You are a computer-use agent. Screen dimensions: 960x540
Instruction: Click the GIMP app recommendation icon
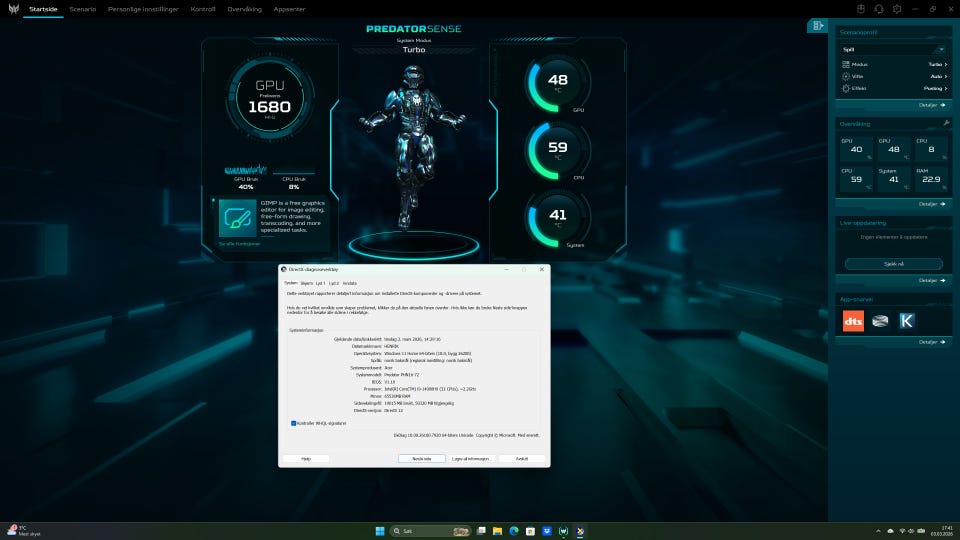click(238, 218)
